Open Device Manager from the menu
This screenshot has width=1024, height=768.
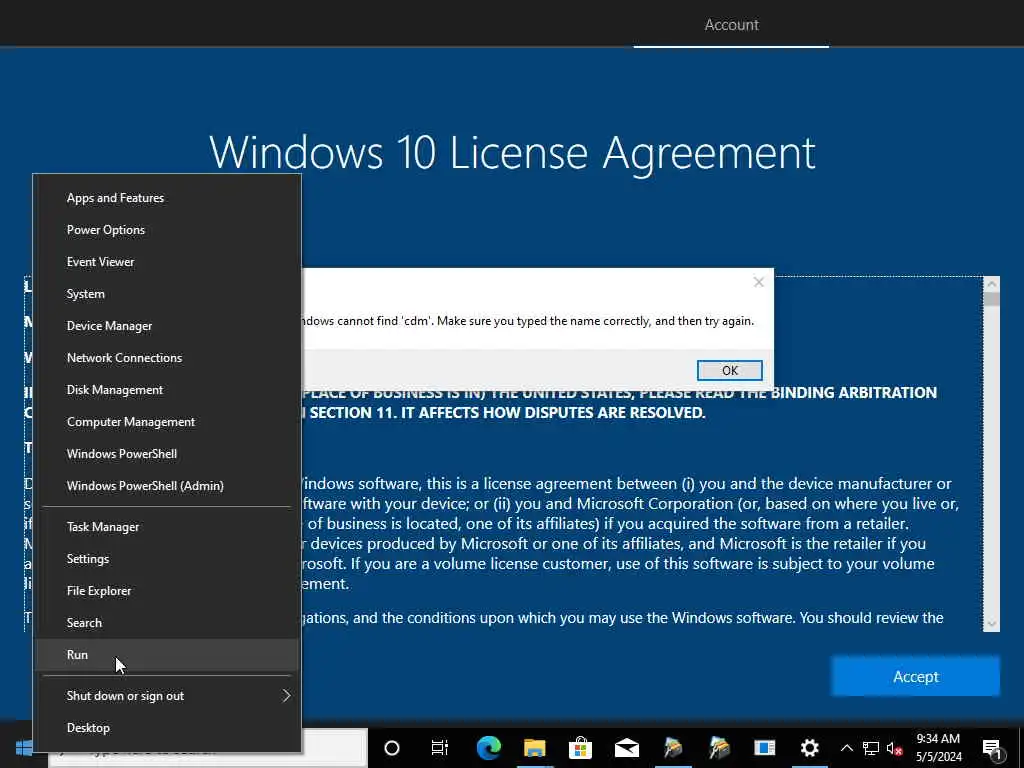tap(167, 326)
